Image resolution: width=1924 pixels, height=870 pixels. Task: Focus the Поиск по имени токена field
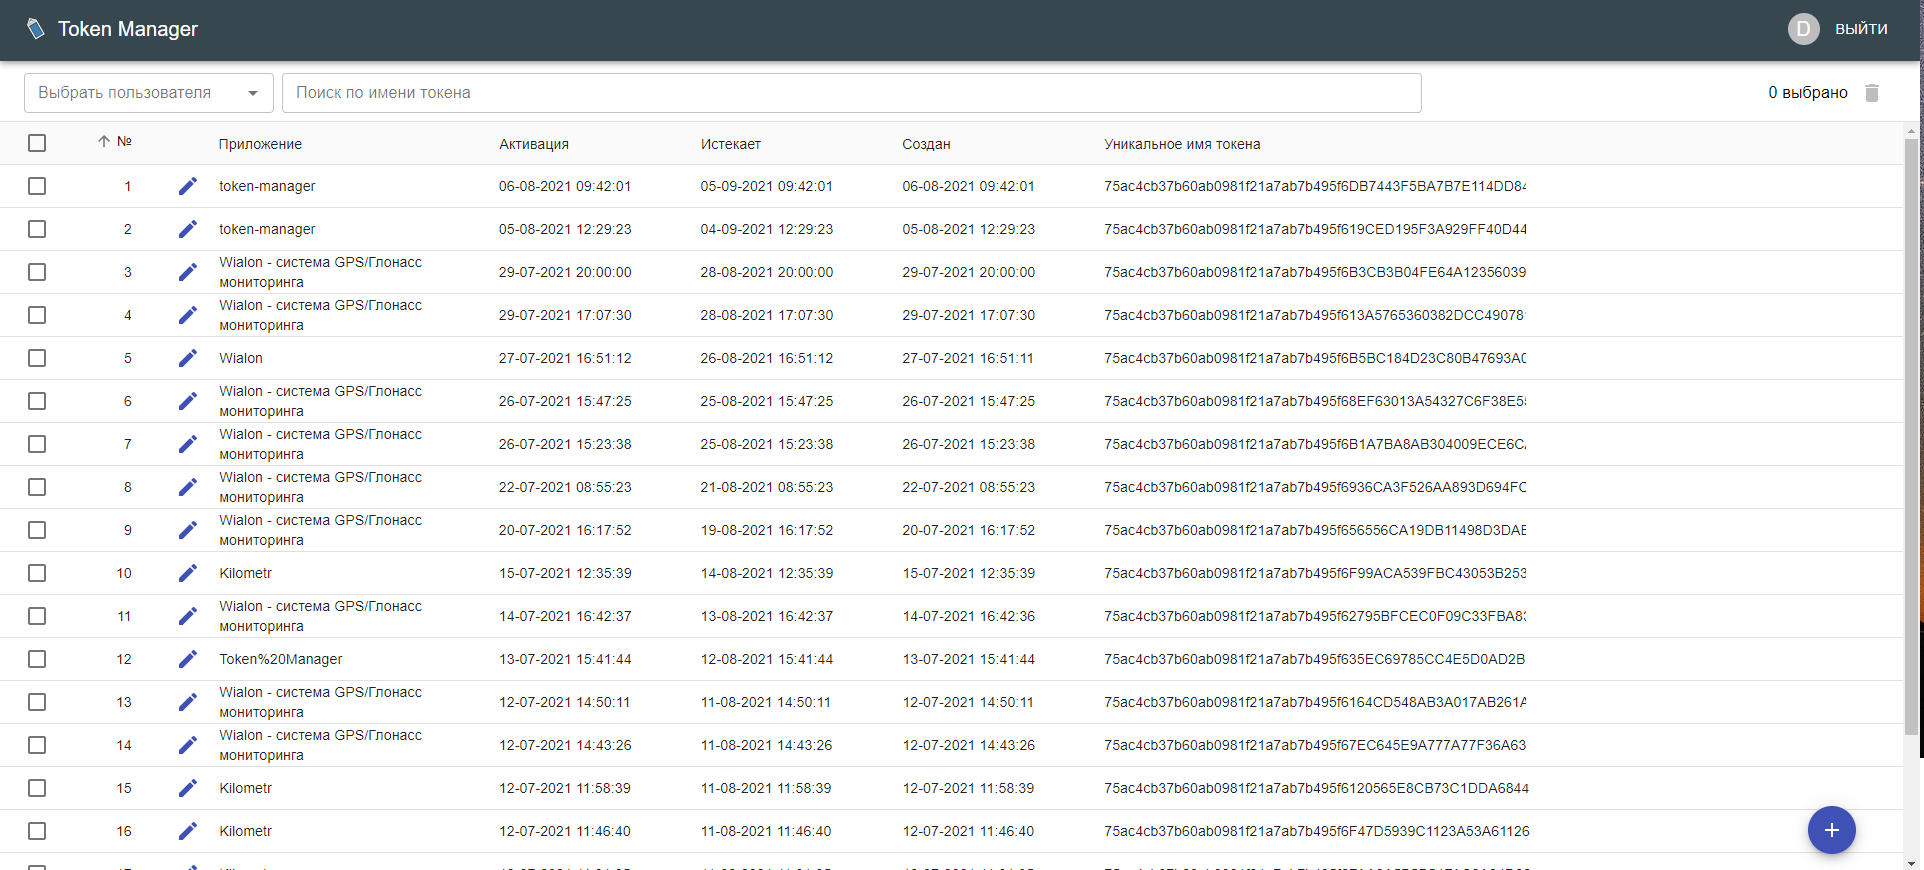coord(851,93)
